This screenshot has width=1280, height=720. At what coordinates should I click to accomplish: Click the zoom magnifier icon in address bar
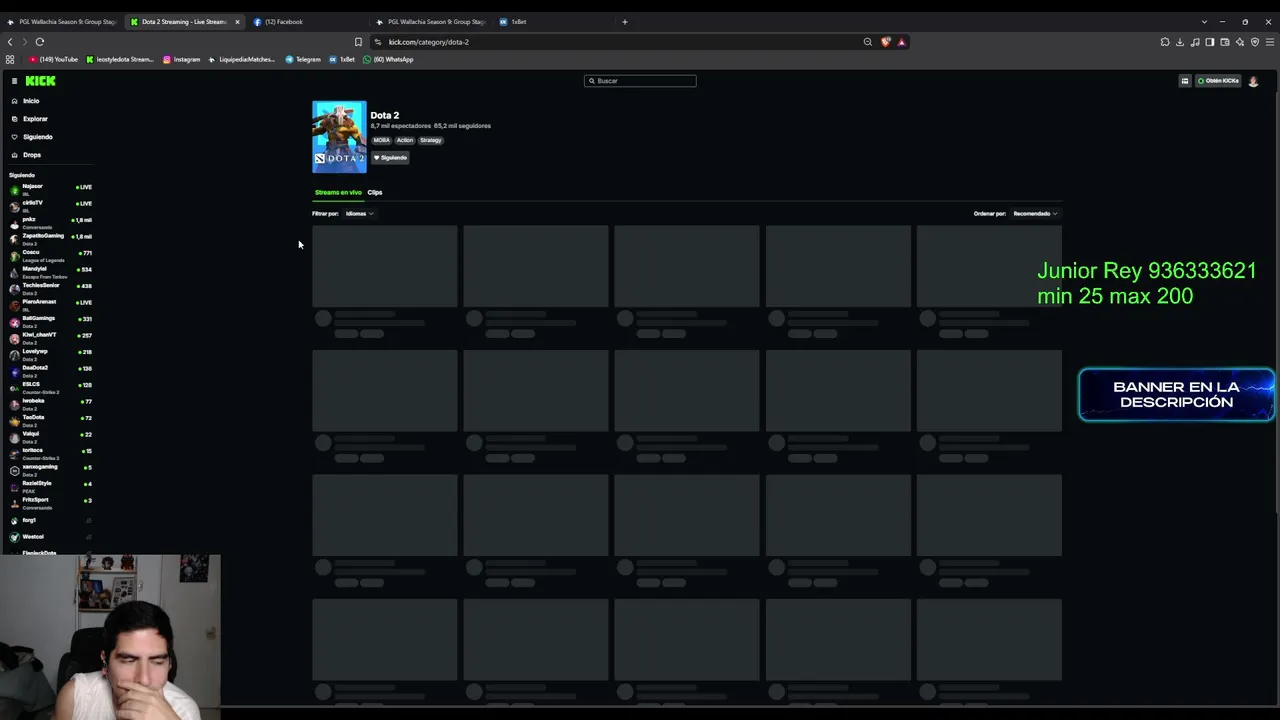click(x=868, y=42)
